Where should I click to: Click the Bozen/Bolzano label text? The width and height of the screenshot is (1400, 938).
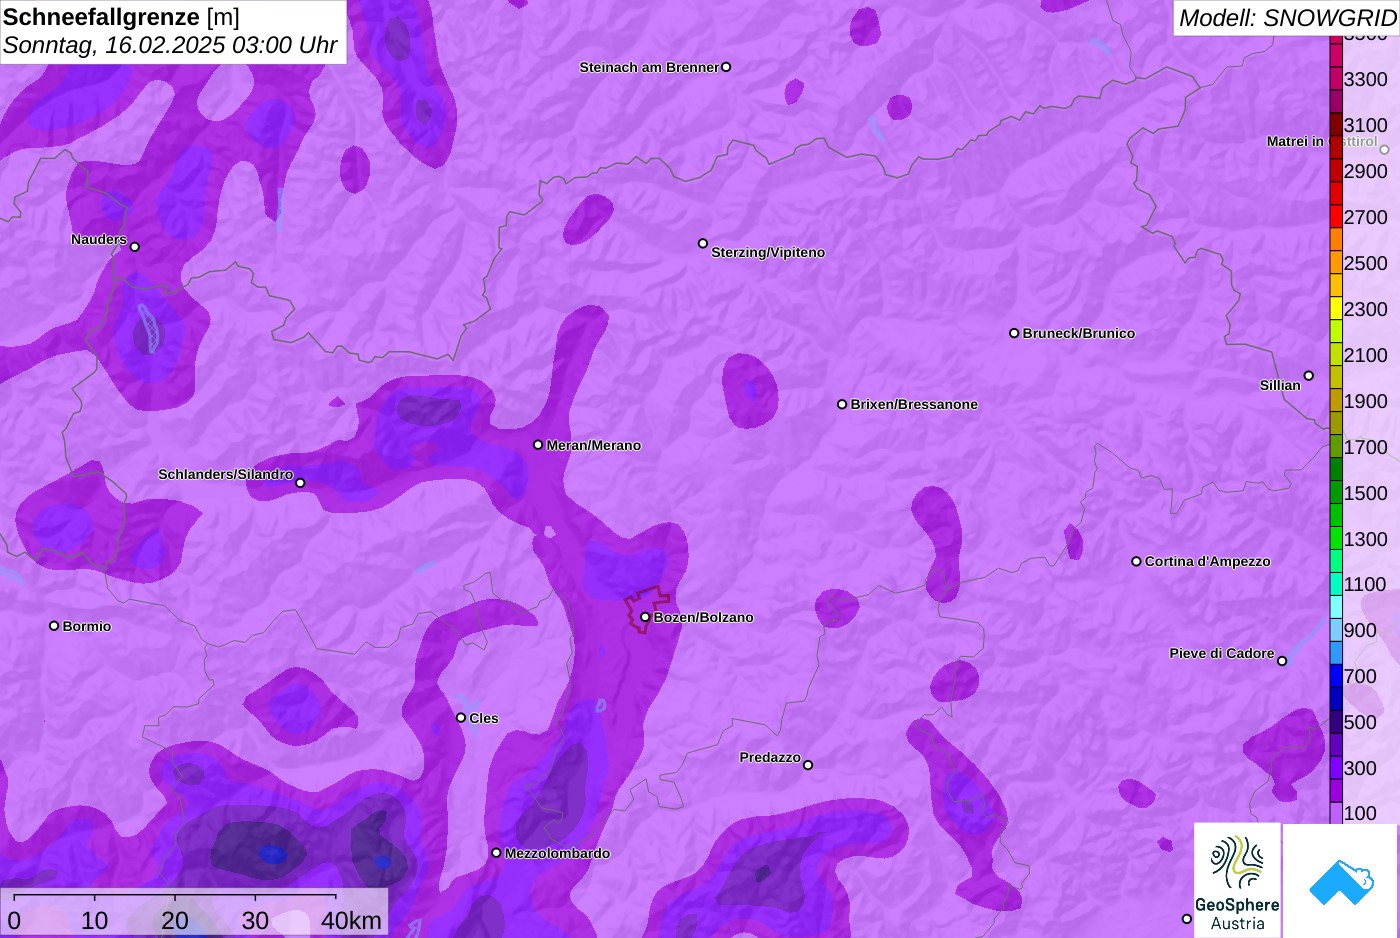tap(704, 617)
